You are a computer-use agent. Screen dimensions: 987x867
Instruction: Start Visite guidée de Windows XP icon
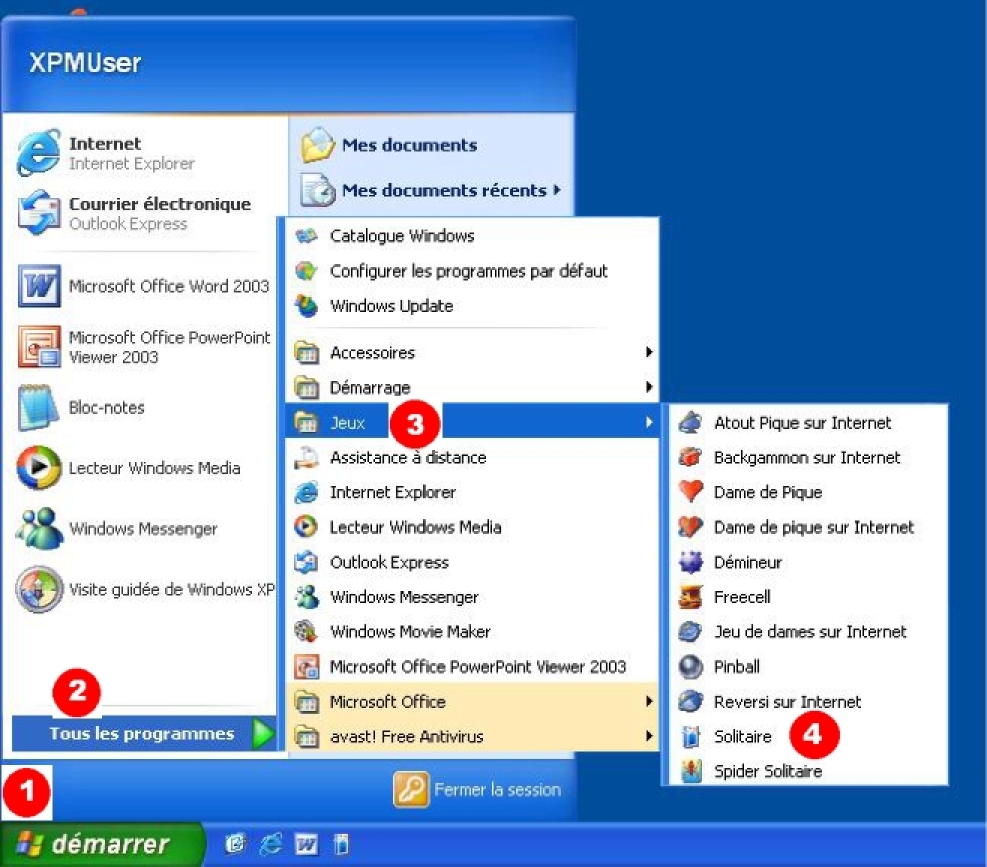coord(39,589)
